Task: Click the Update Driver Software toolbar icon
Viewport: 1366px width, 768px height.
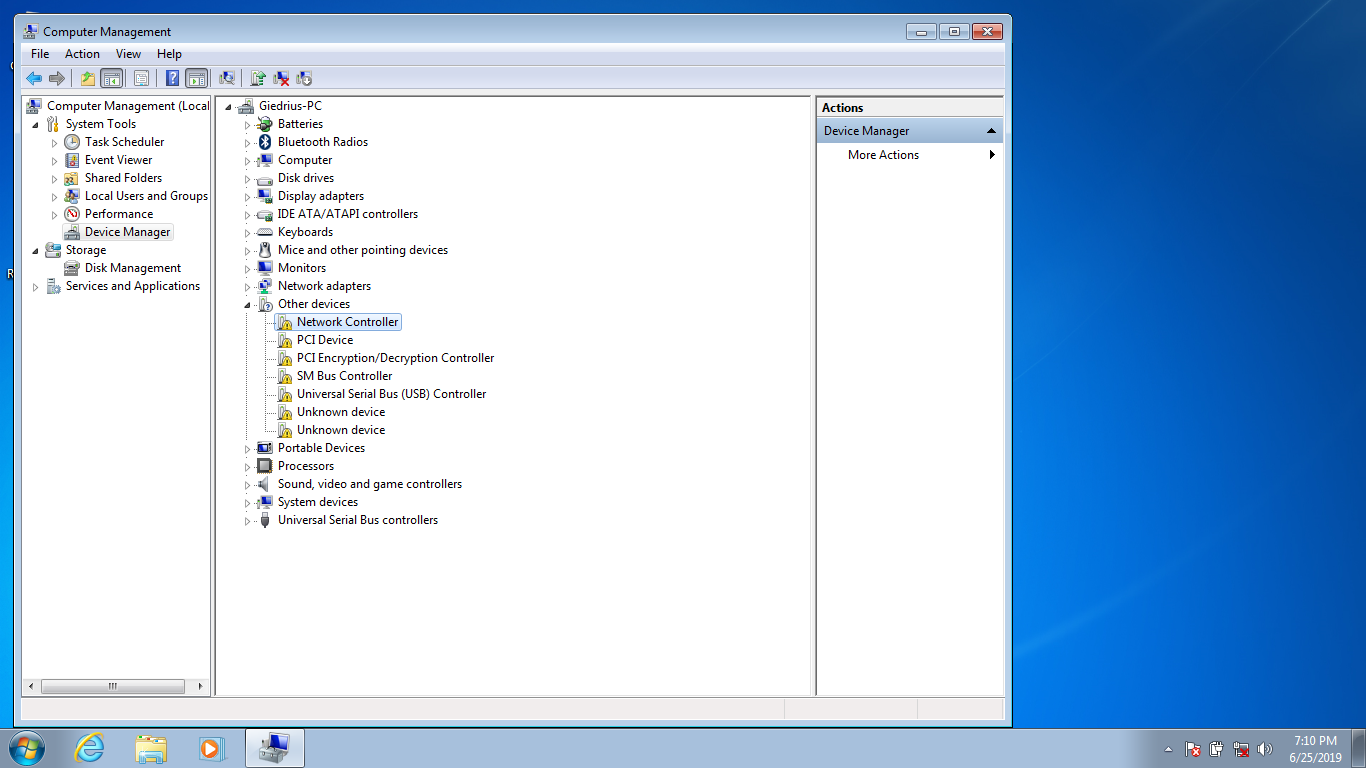Action: click(x=258, y=78)
